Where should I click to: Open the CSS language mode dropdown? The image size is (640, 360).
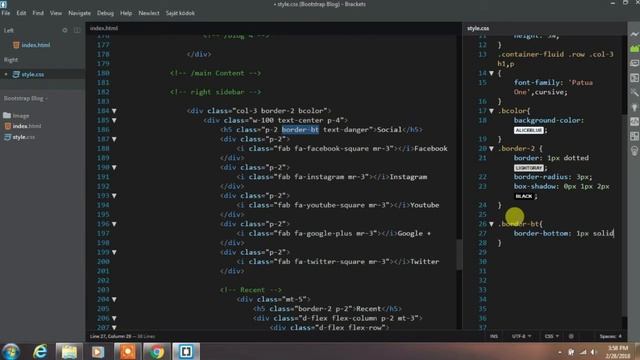[x=551, y=336]
